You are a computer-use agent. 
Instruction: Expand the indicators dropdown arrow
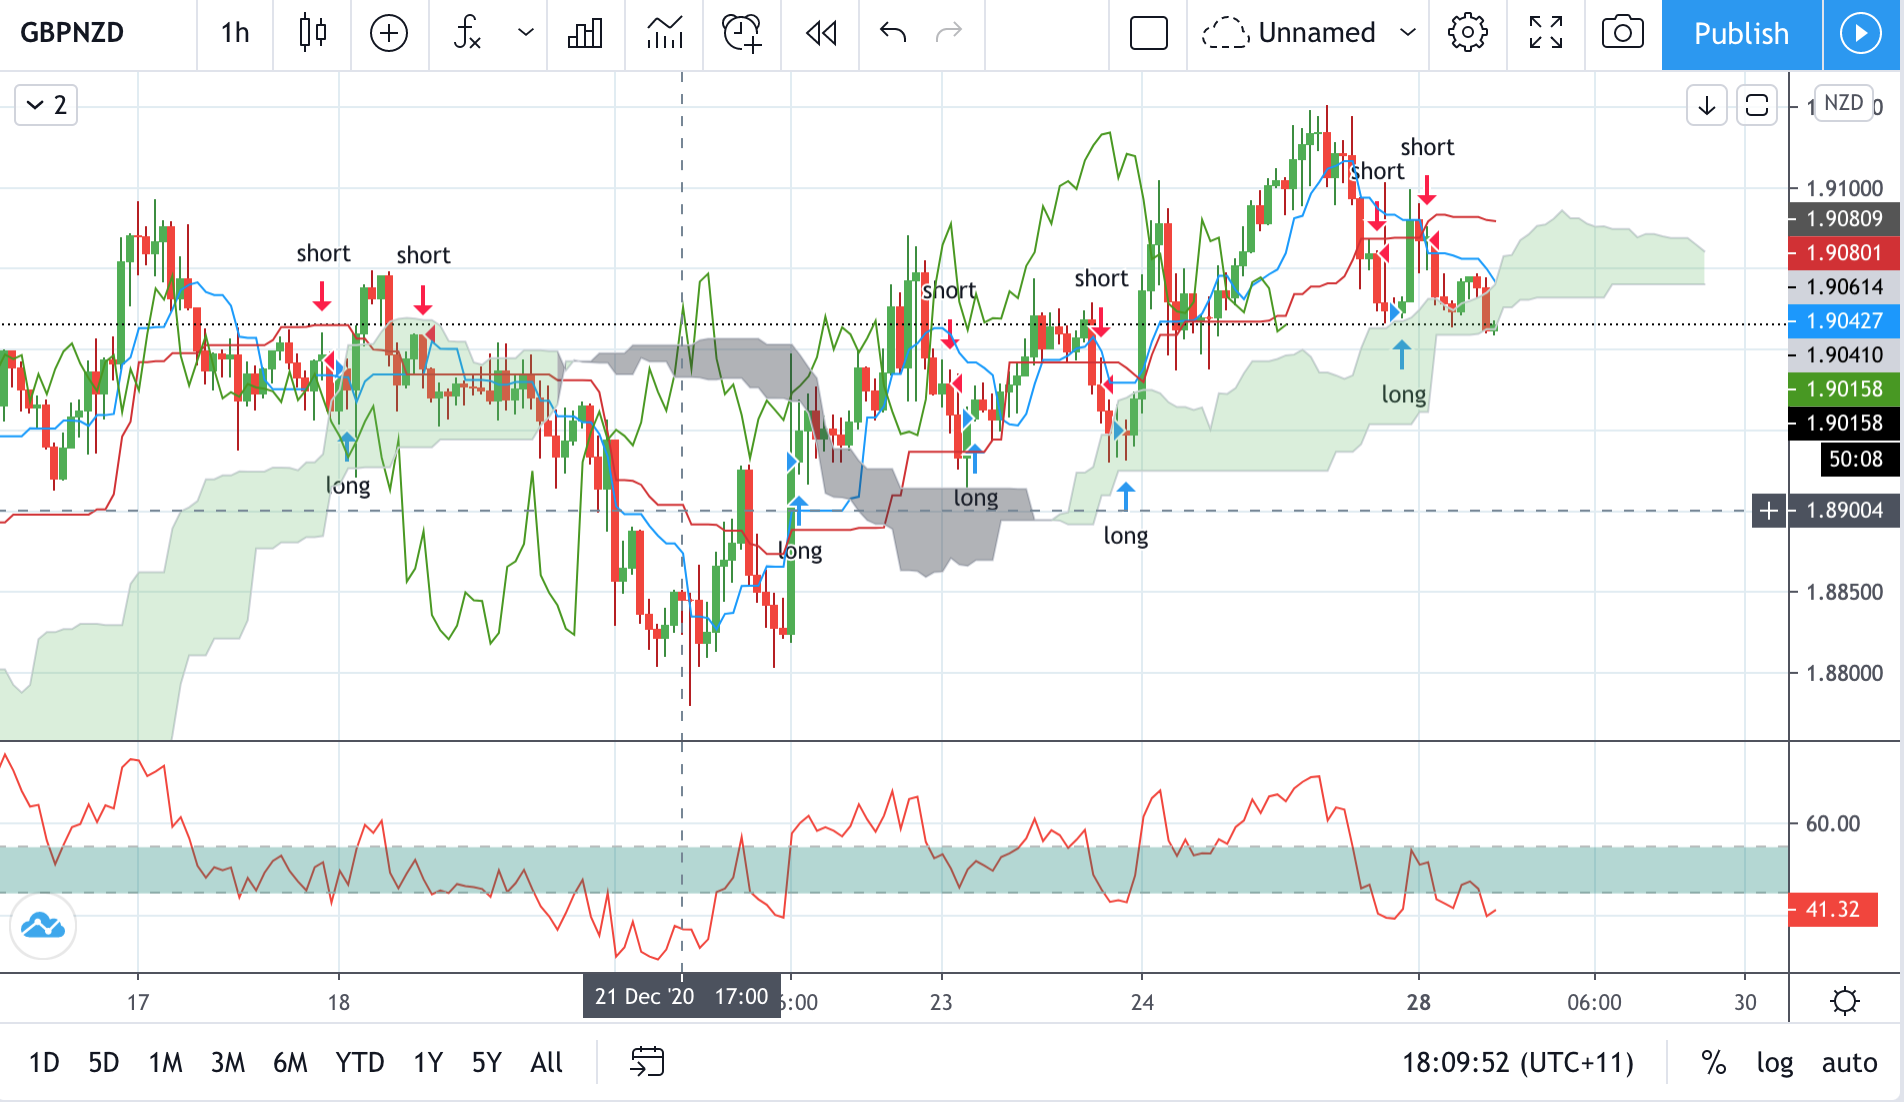[525, 33]
